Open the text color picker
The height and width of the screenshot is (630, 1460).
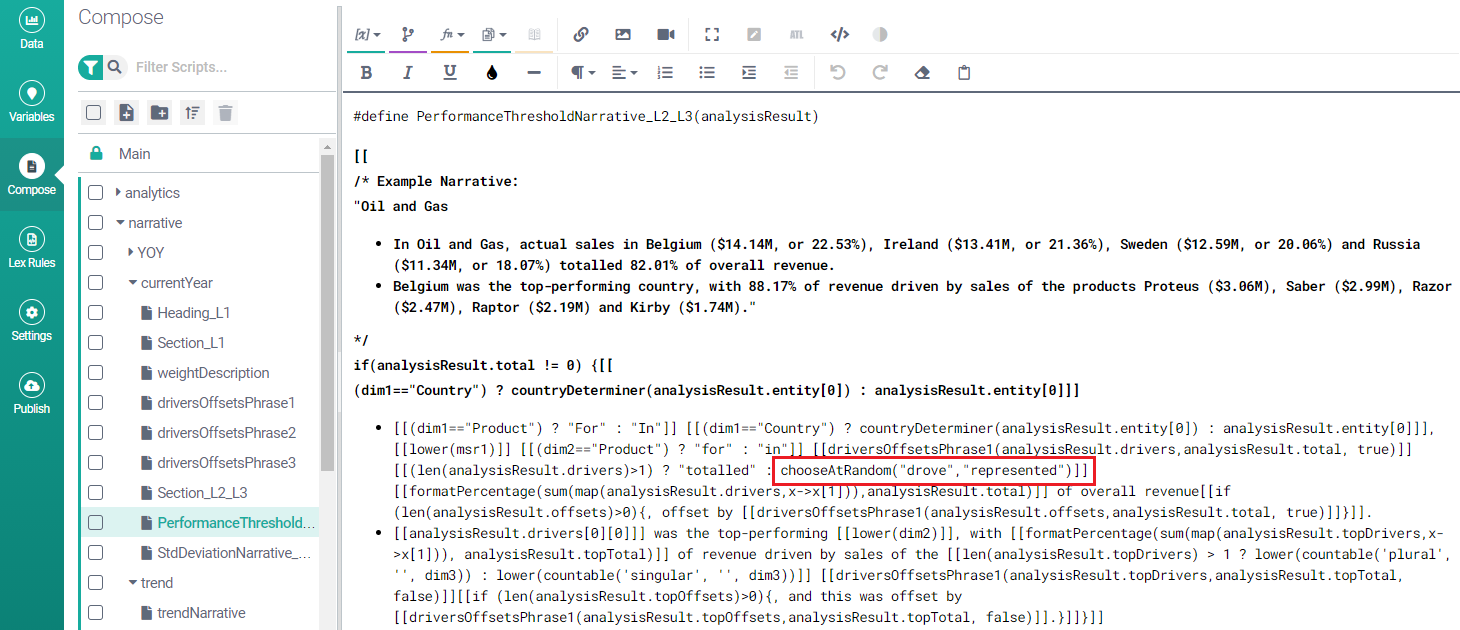coord(491,73)
